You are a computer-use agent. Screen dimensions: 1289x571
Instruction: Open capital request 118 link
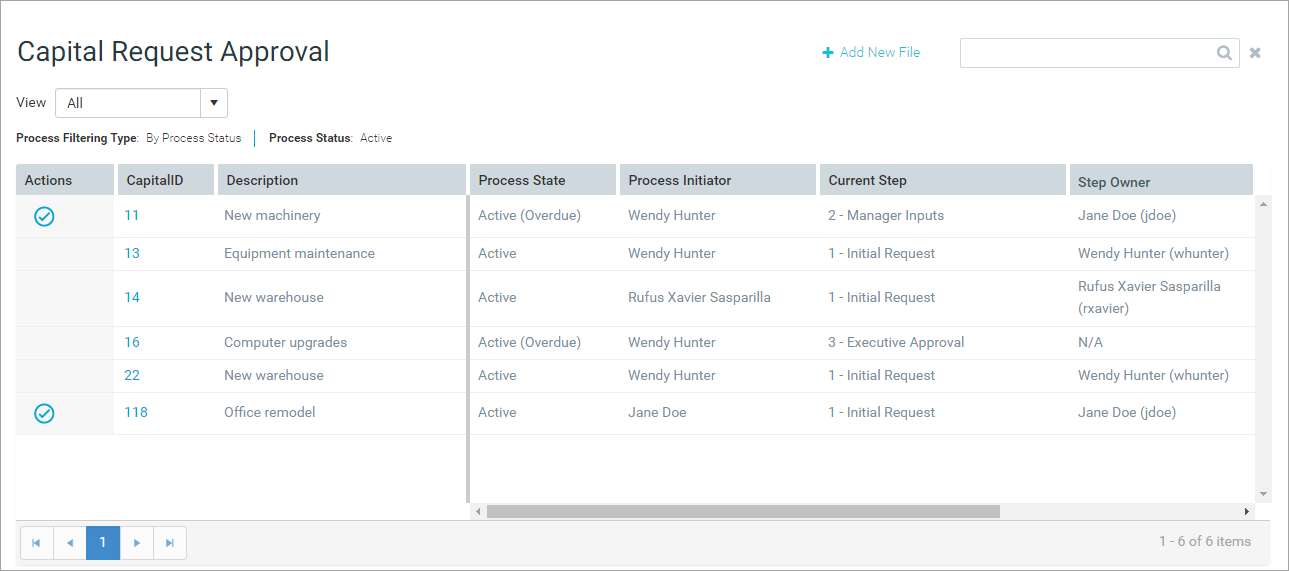tap(136, 412)
